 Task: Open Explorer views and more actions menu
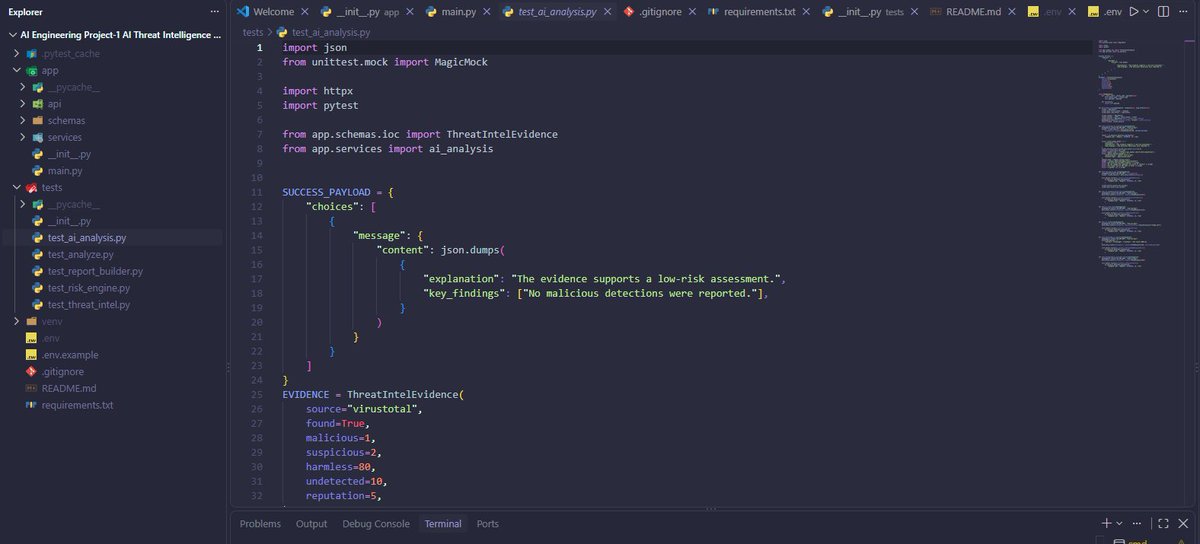point(215,12)
